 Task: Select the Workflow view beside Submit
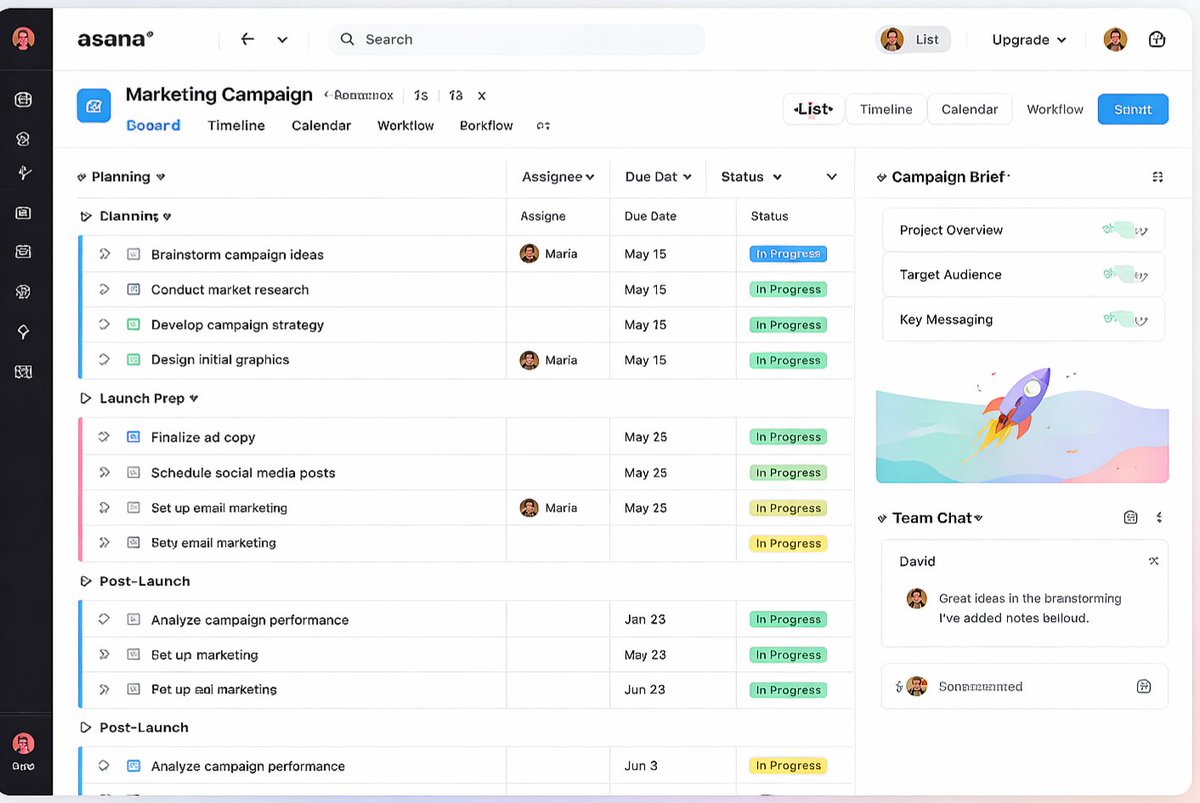pos(1055,109)
